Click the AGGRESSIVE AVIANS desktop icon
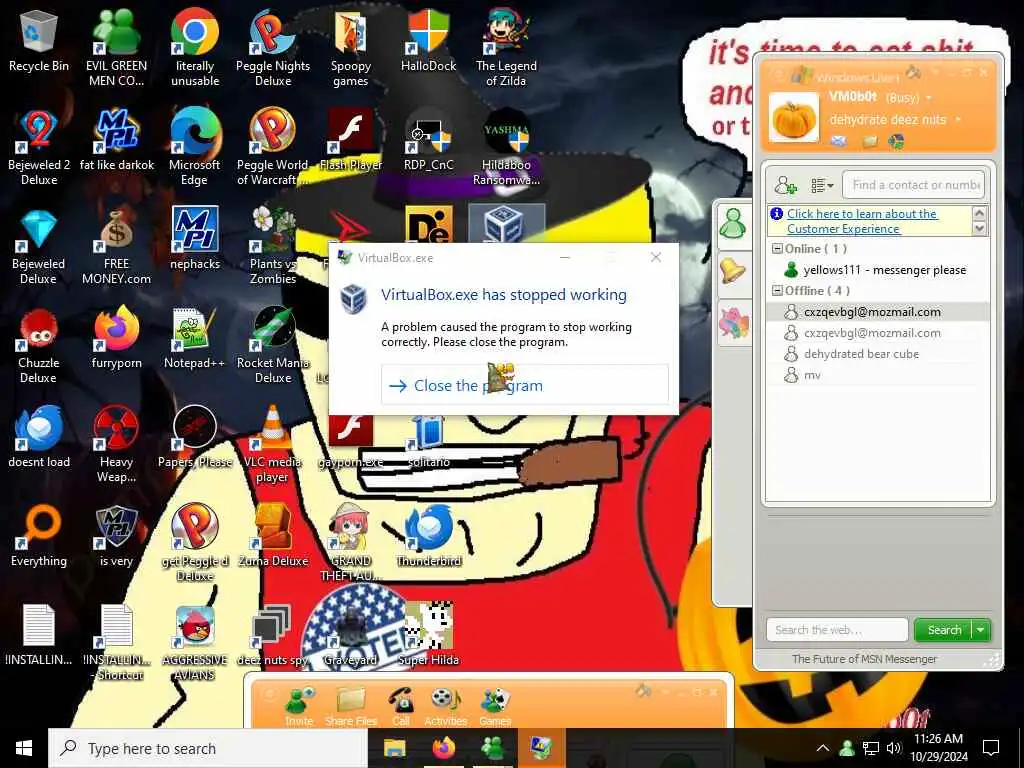 [x=195, y=643]
